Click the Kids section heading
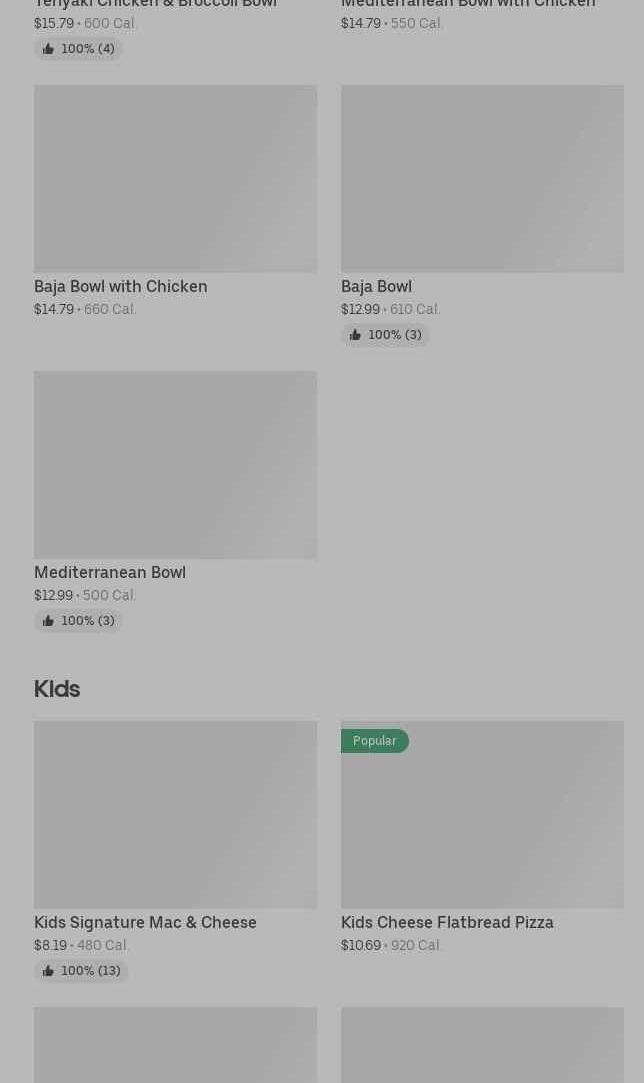This screenshot has width=644, height=1083. pyautogui.click(x=57, y=688)
